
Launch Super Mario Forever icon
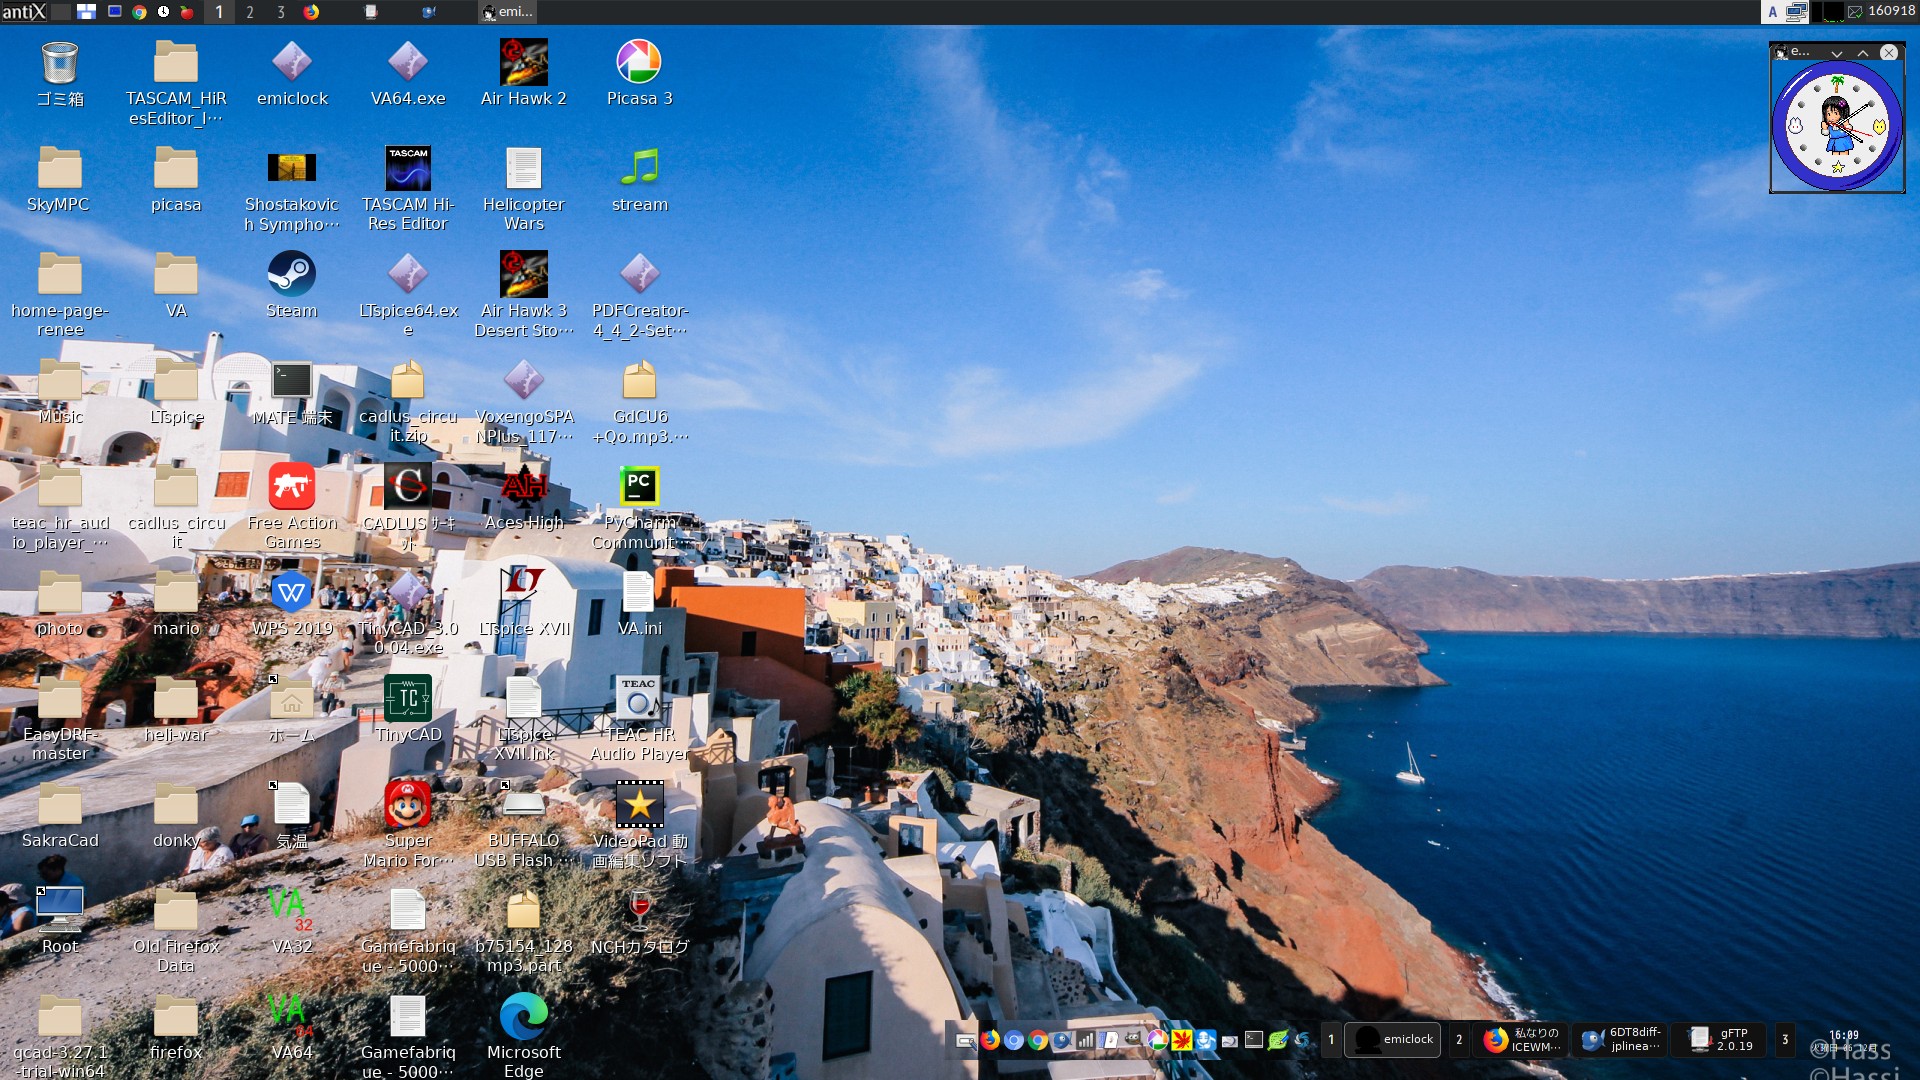(407, 804)
